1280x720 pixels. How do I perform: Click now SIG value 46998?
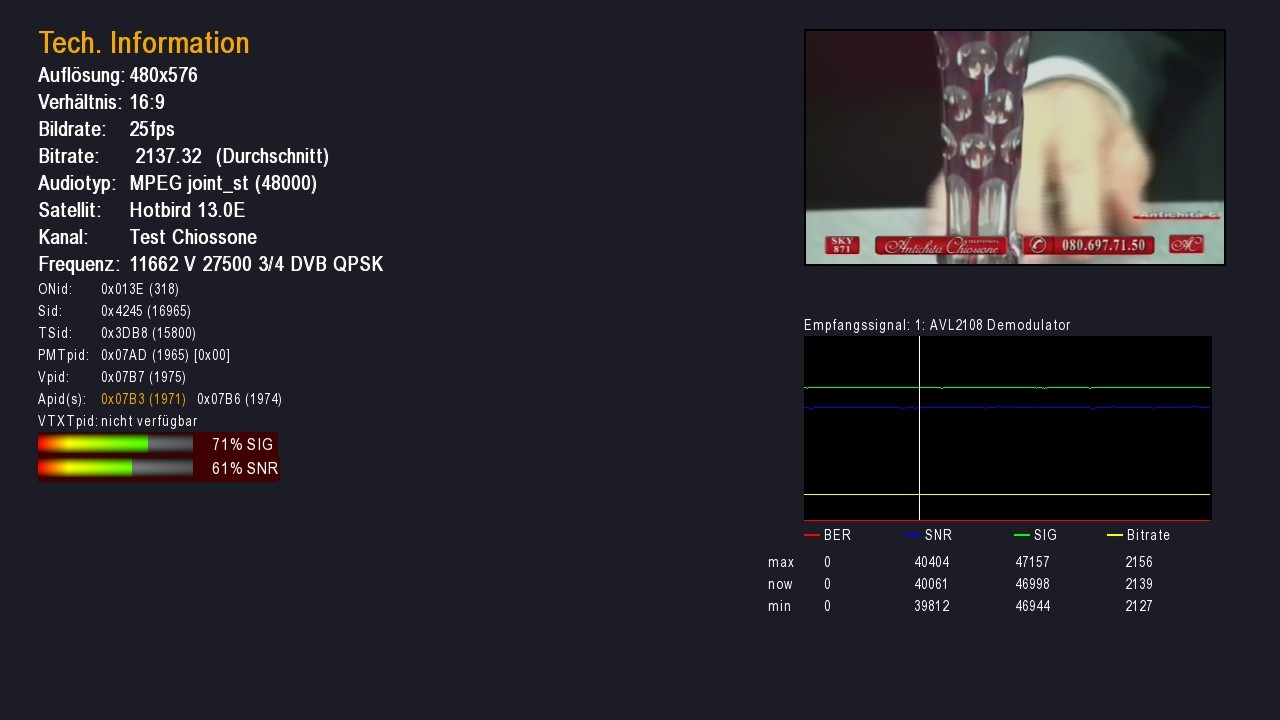tap(1033, 584)
